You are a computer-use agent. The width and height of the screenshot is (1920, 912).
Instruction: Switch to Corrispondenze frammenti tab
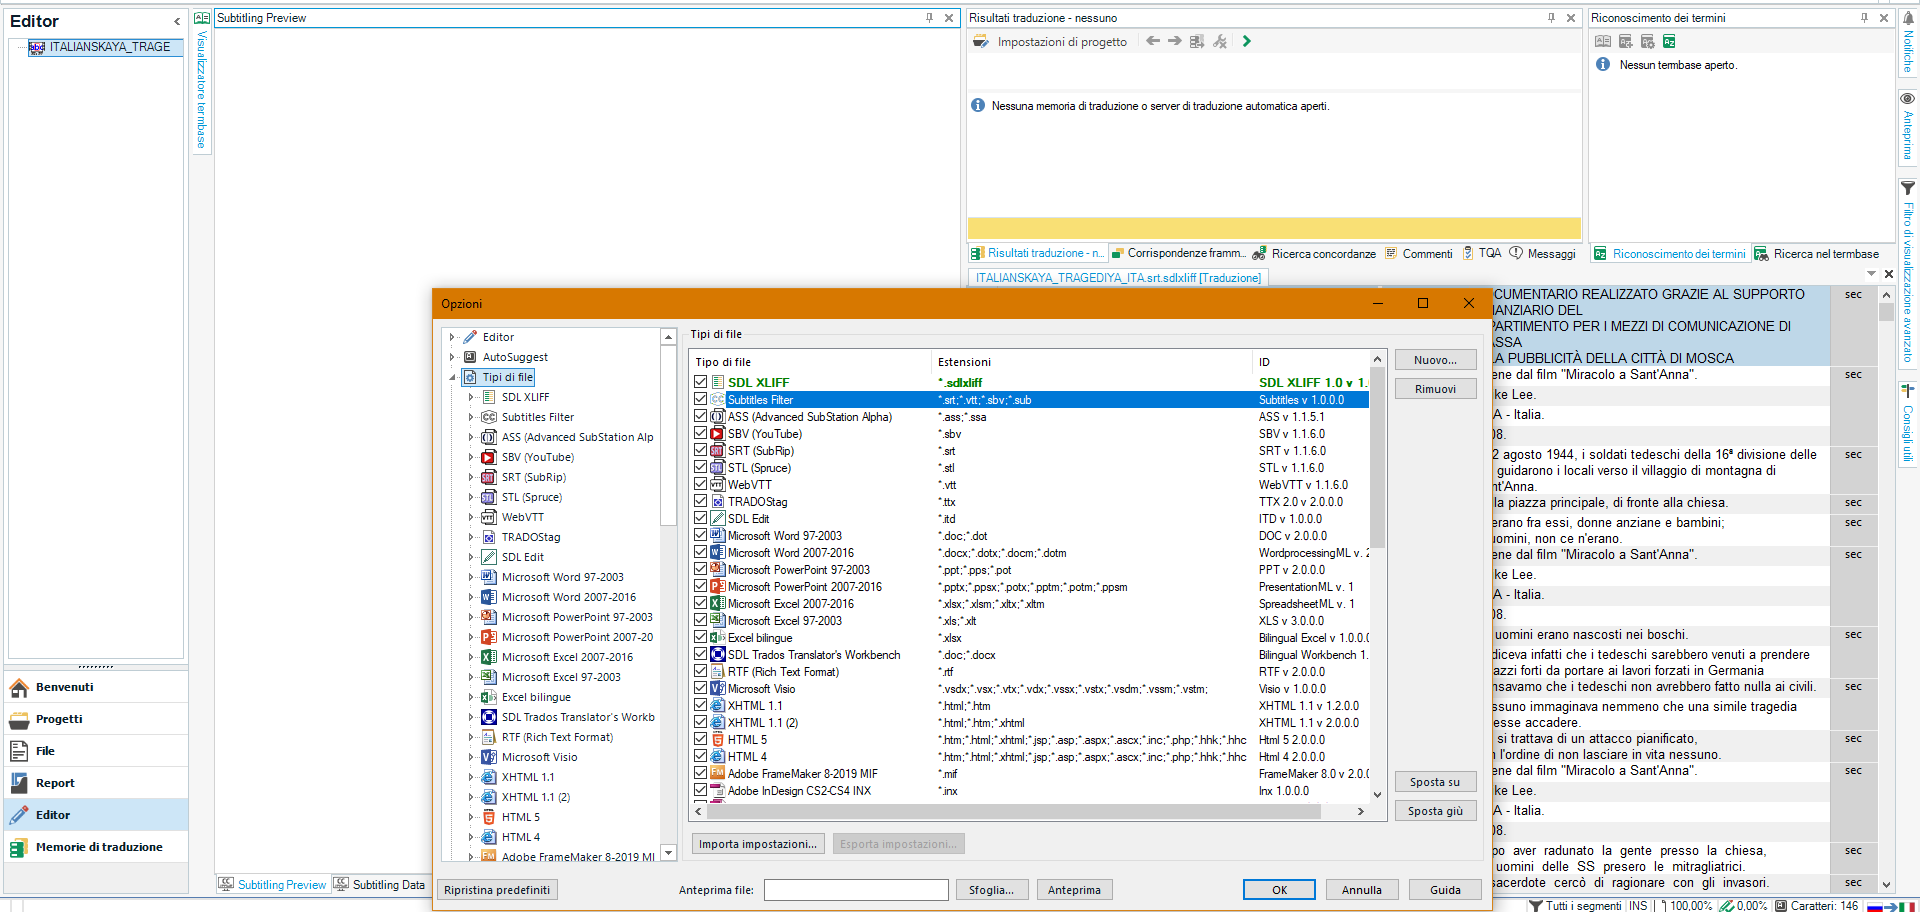pyautogui.click(x=1179, y=254)
